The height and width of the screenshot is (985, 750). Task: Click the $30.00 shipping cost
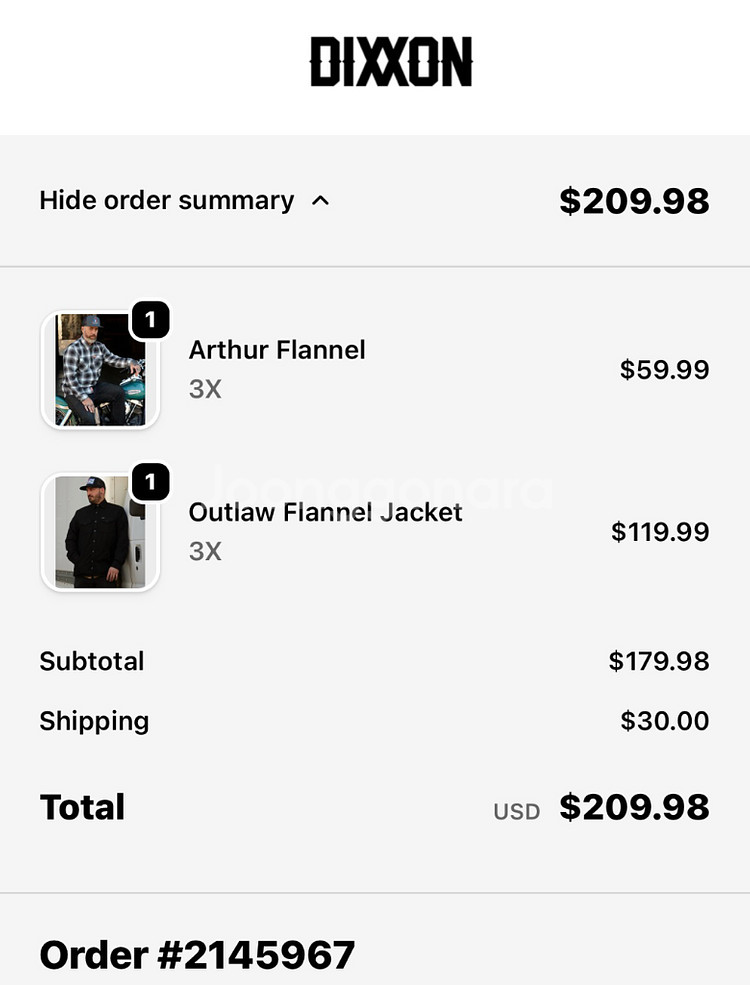(x=664, y=721)
